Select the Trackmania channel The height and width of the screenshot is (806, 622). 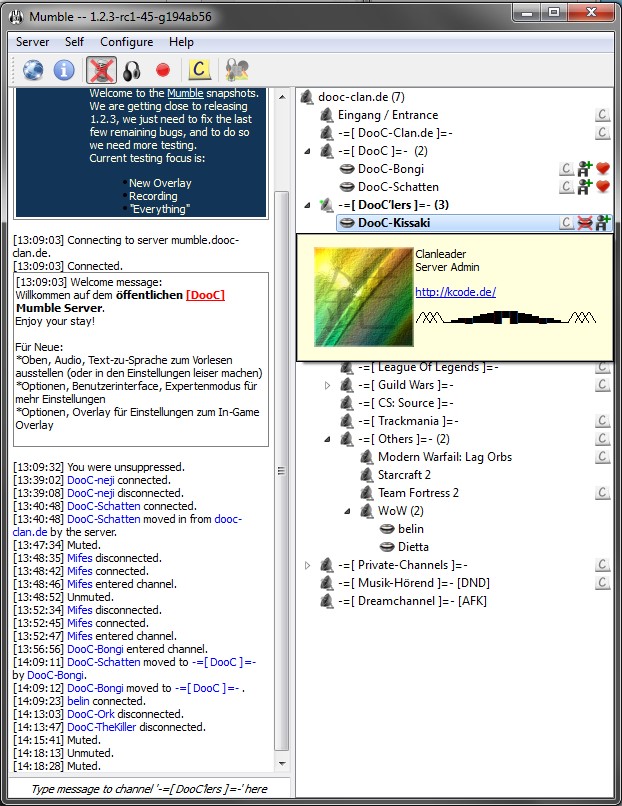click(408, 421)
